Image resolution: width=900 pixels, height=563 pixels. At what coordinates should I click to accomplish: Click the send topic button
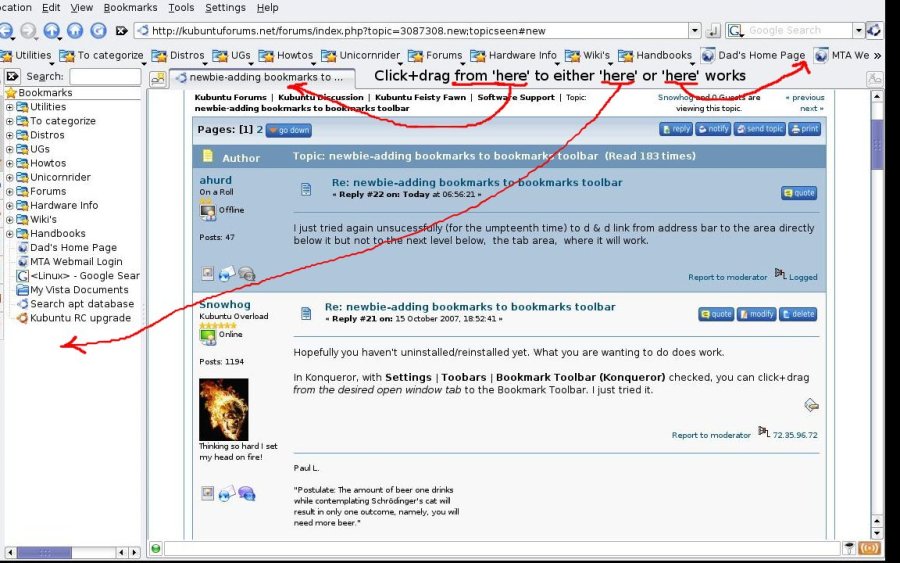(759, 129)
